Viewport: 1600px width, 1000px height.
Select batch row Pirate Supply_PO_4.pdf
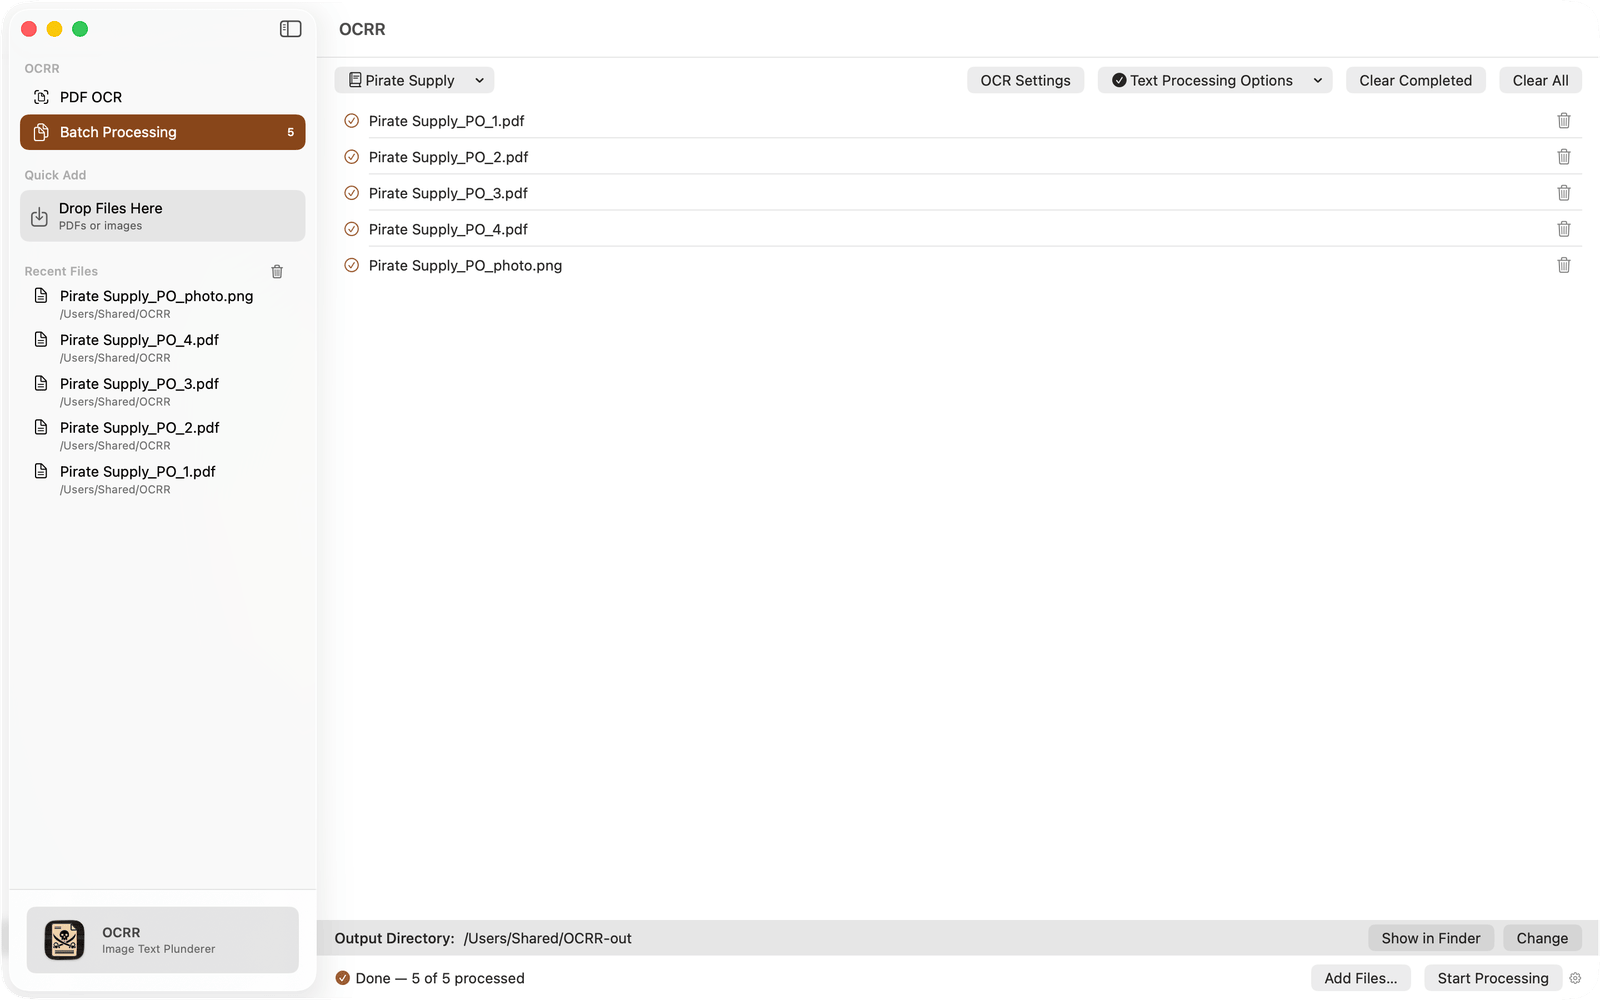(x=958, y=229)
